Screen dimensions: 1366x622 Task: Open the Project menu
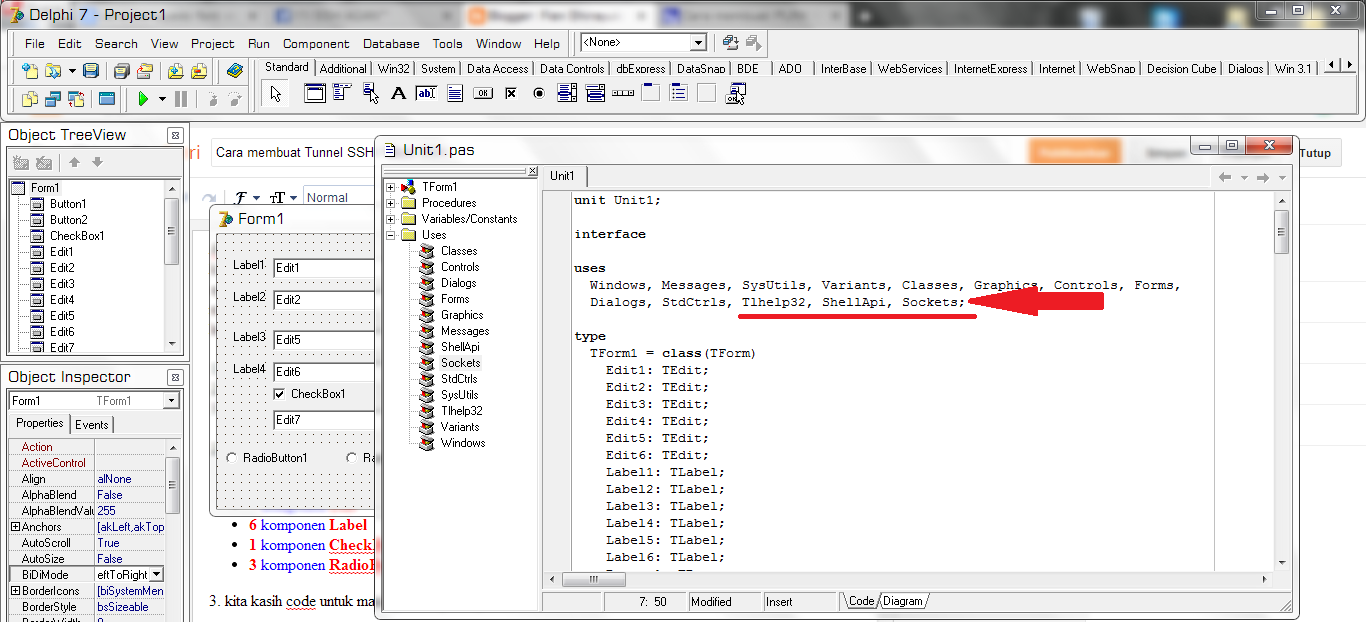[213, 43]
